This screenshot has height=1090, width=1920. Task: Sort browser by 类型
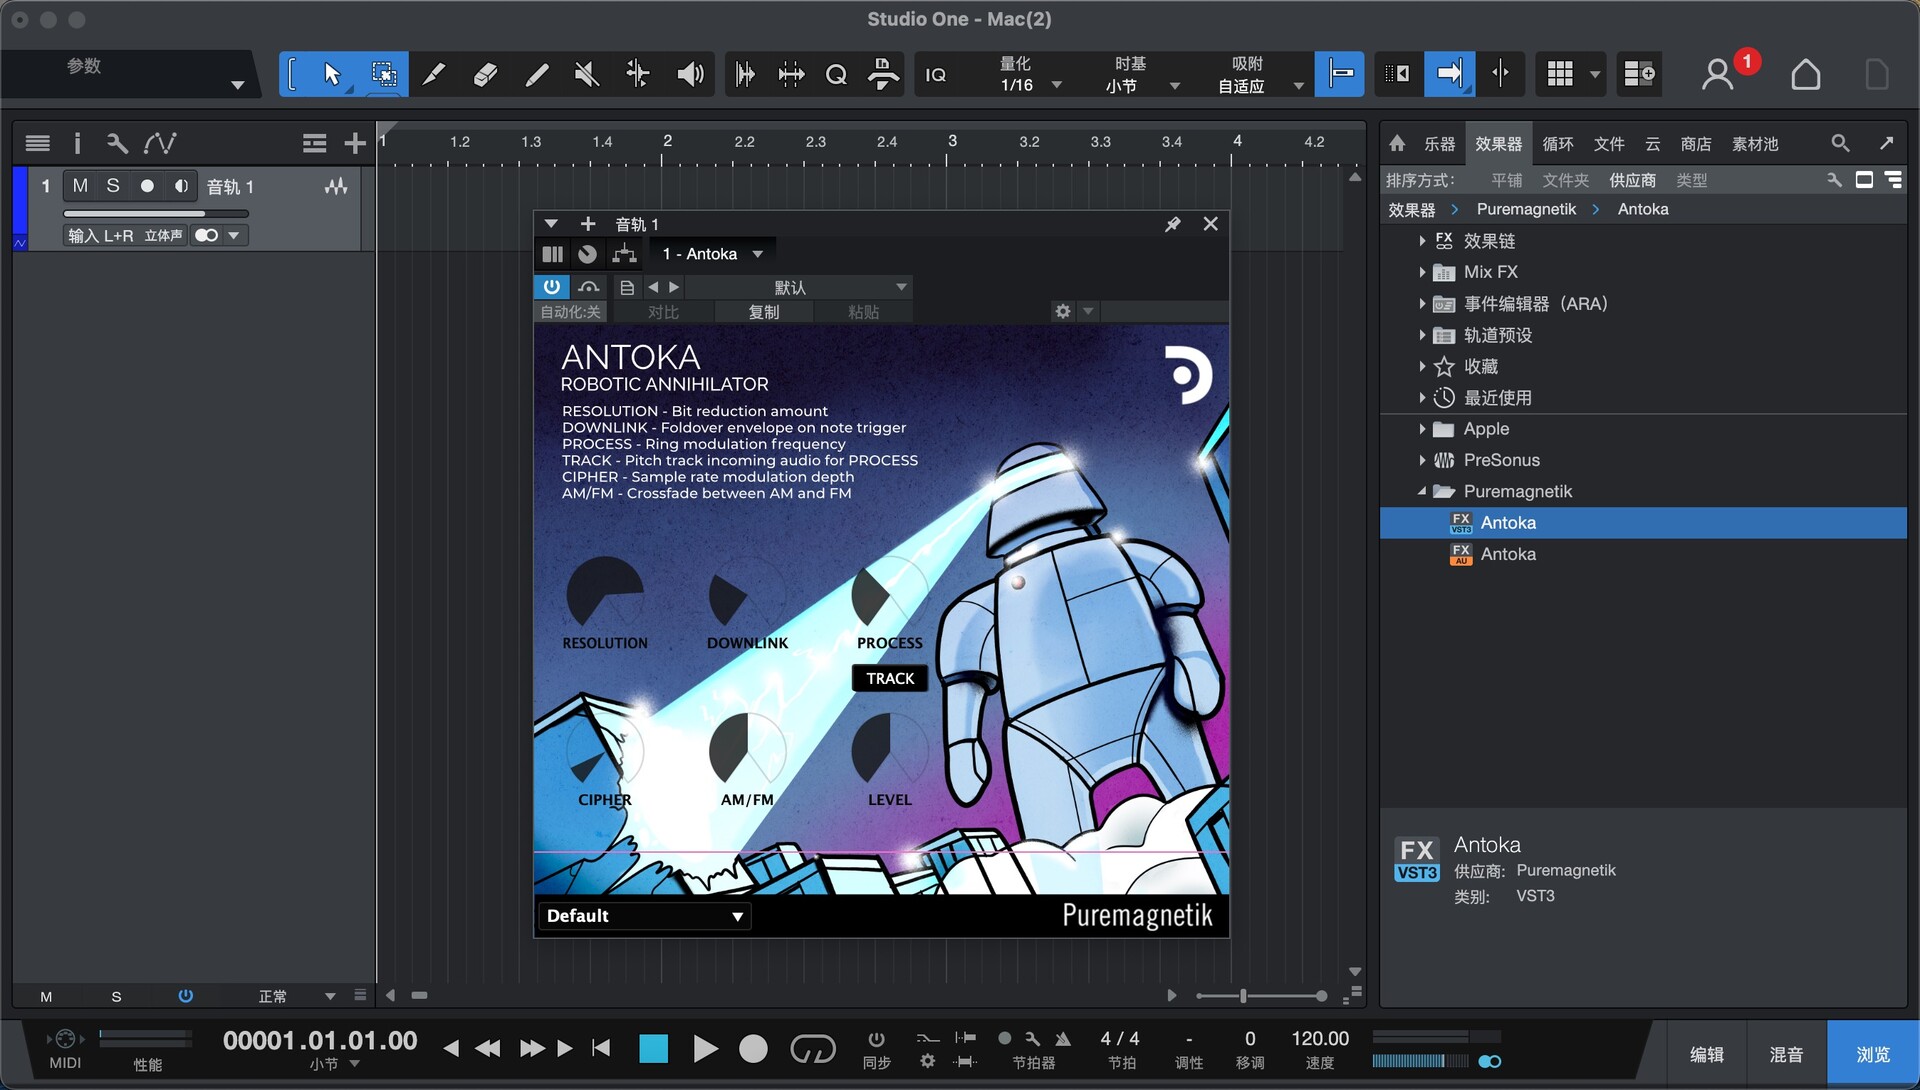coord(1691,180)
